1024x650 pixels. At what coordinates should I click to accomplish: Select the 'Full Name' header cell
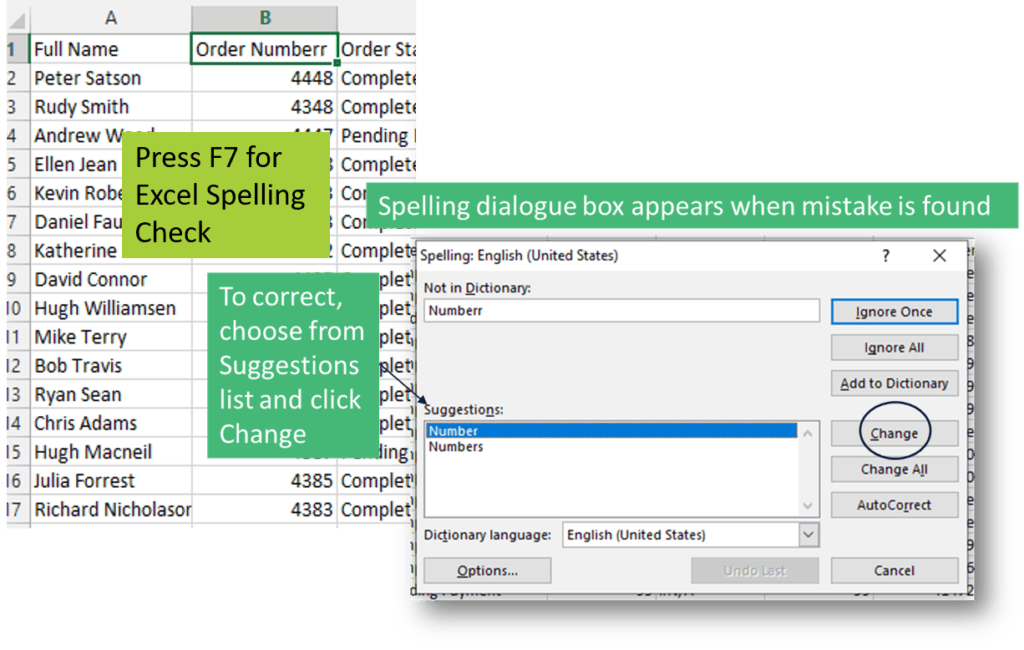coord(110,49)
